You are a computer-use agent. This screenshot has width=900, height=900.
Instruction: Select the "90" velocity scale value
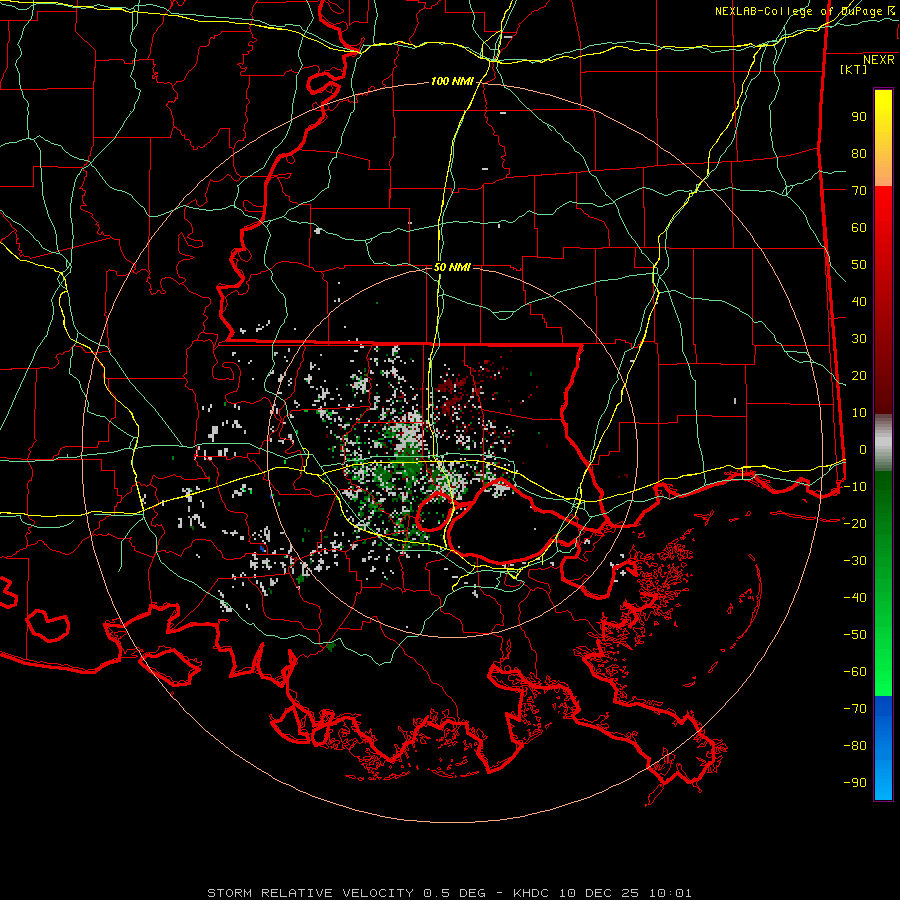click(x=859, y=117)
